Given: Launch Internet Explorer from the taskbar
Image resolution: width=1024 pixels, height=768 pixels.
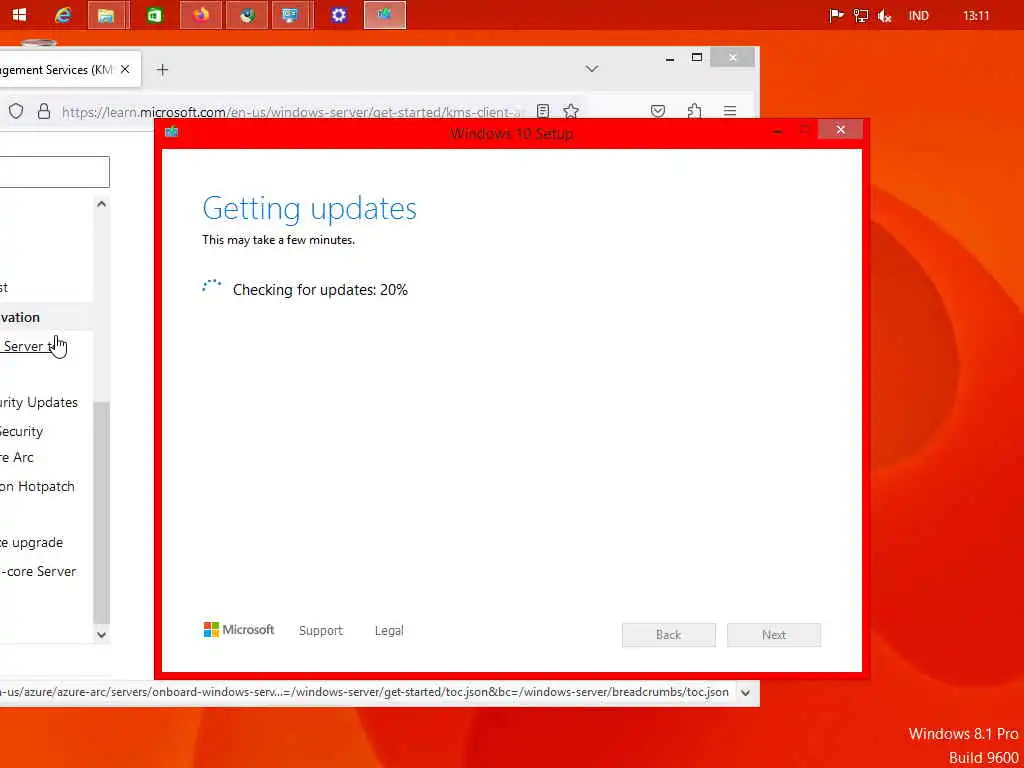Looking at the screenshot, I should tap(63, 14).
